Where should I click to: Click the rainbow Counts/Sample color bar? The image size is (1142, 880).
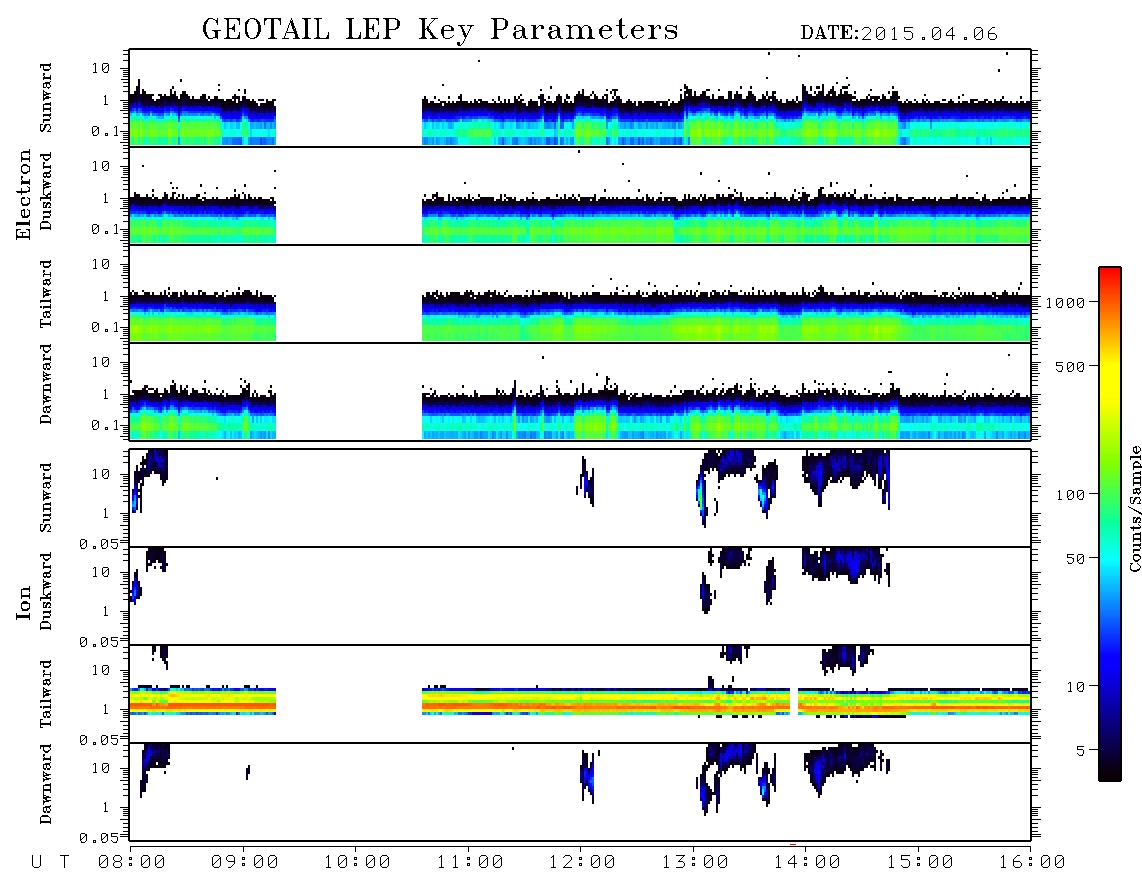tap(1110, 524)
